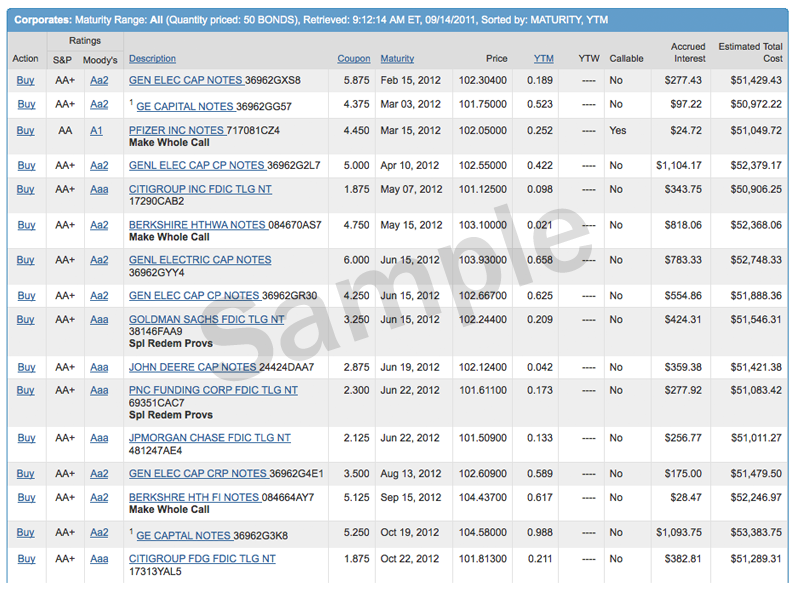
Task: View Moody's Aaa rating for JPMorgan Chase row
Action: 99,438
